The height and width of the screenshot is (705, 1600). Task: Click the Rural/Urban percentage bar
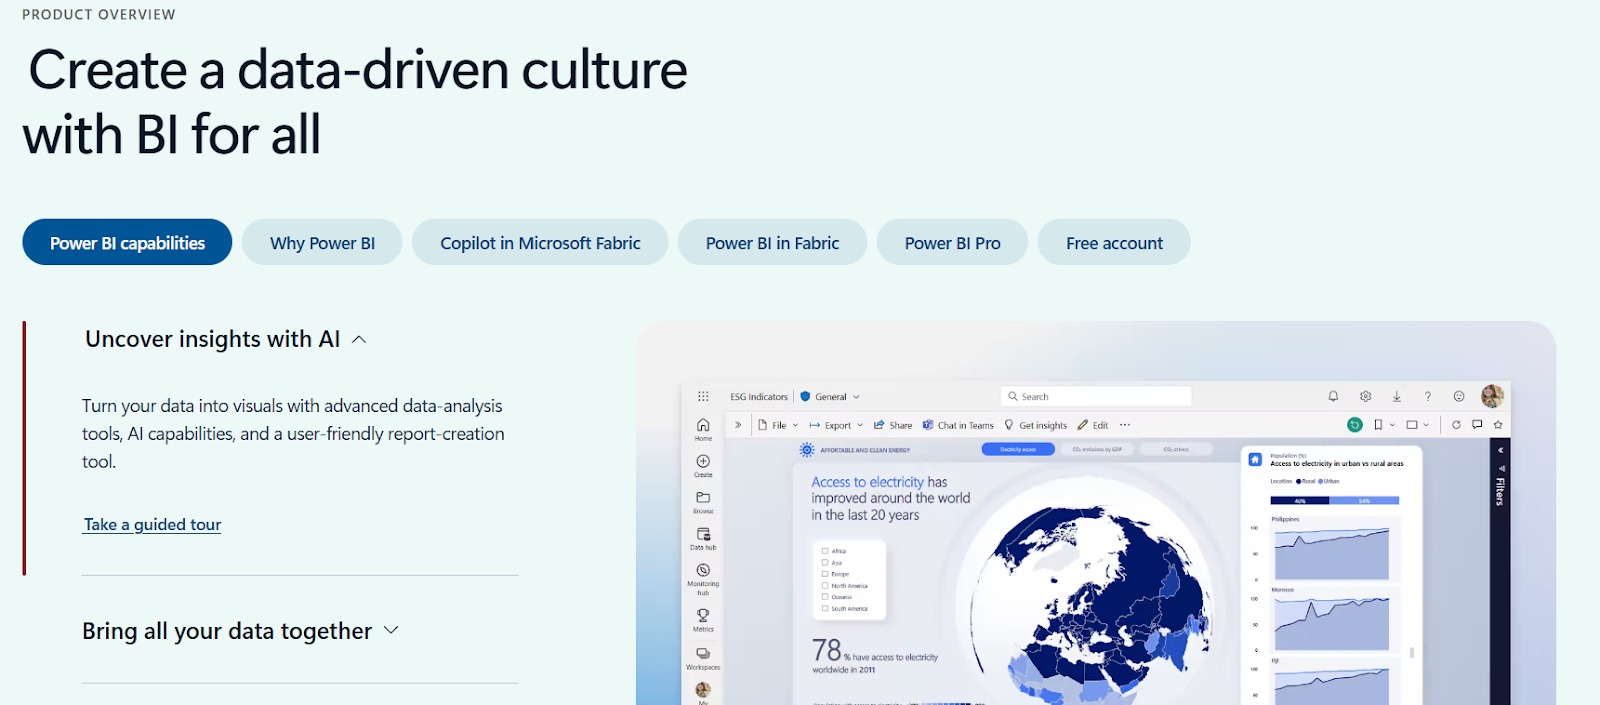pos(1334,500)
